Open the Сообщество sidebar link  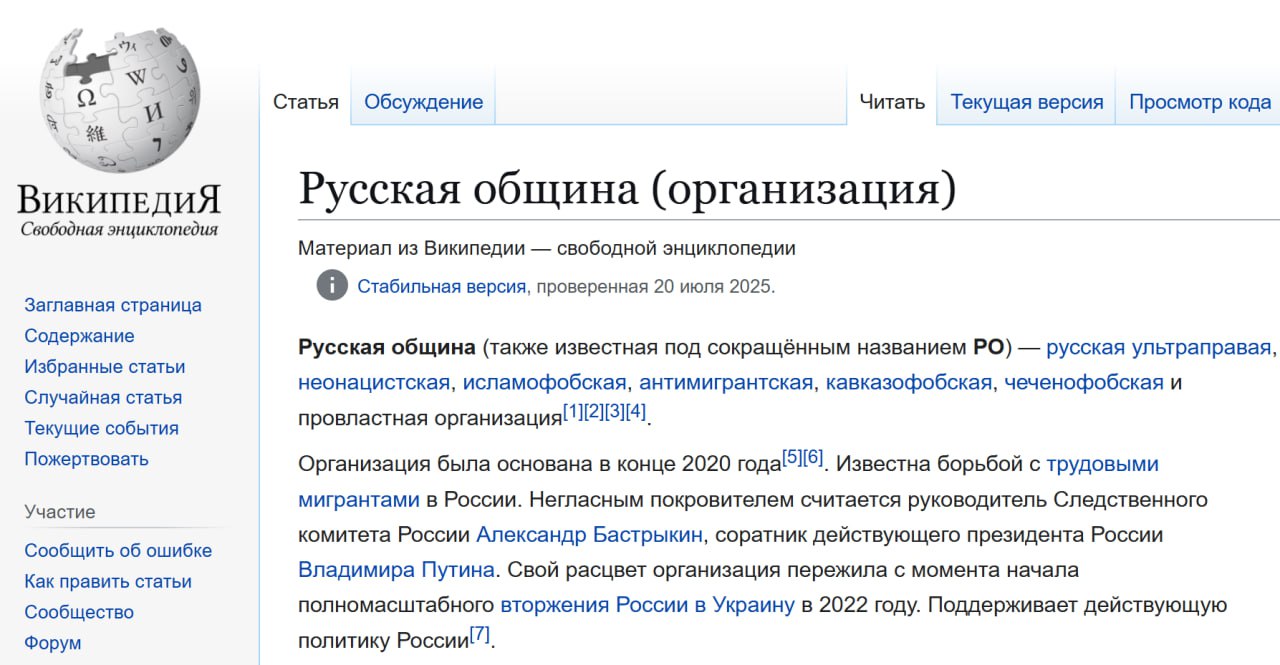[79, 612]
